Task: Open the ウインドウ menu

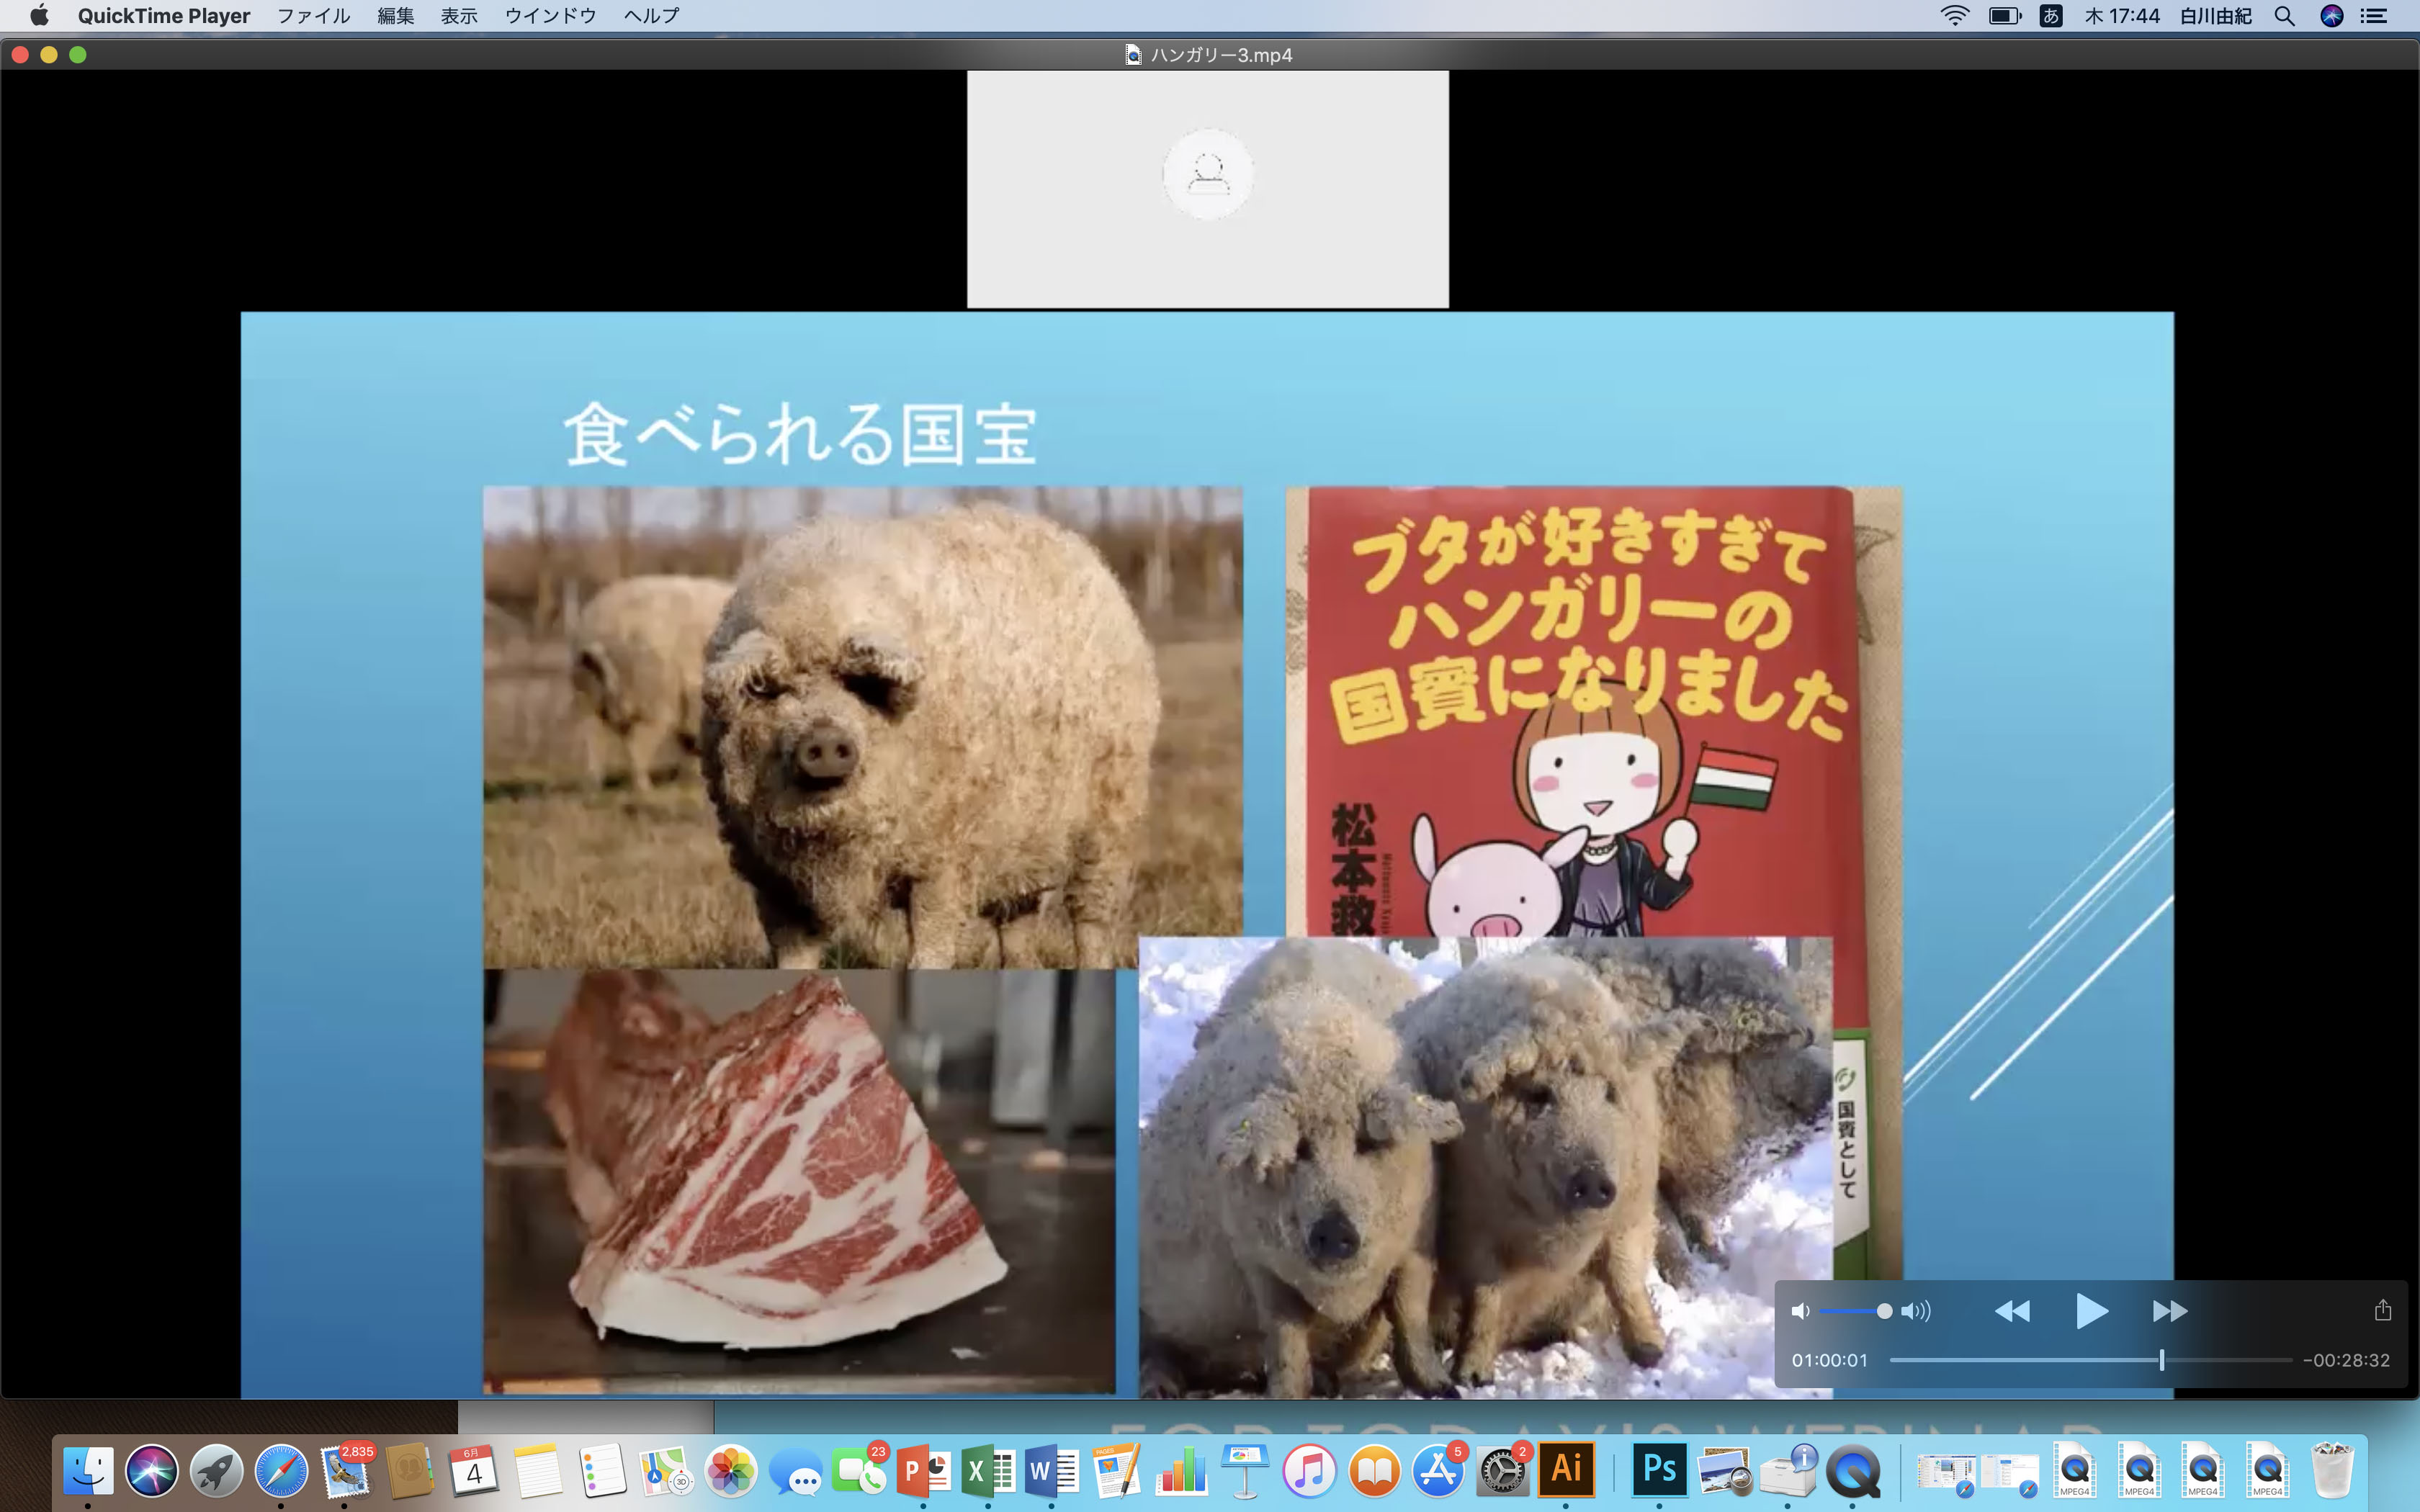Action: [x=550, y=15]
